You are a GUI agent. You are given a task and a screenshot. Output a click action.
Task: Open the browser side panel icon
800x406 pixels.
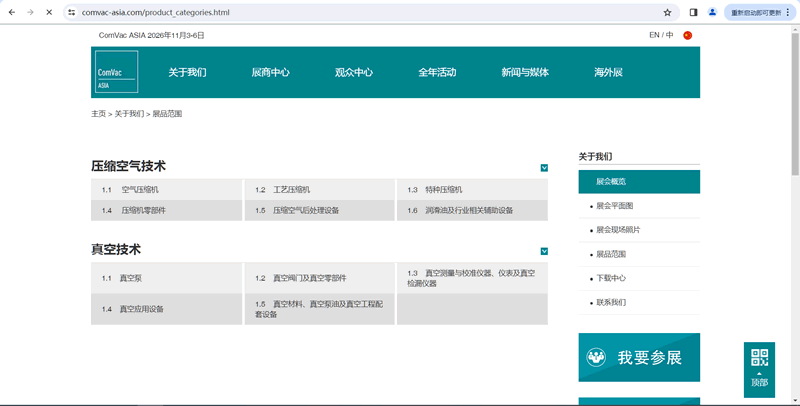(693, 12)
